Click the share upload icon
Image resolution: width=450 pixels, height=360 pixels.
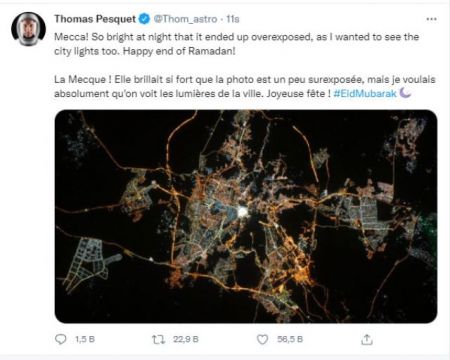(367, 339)
